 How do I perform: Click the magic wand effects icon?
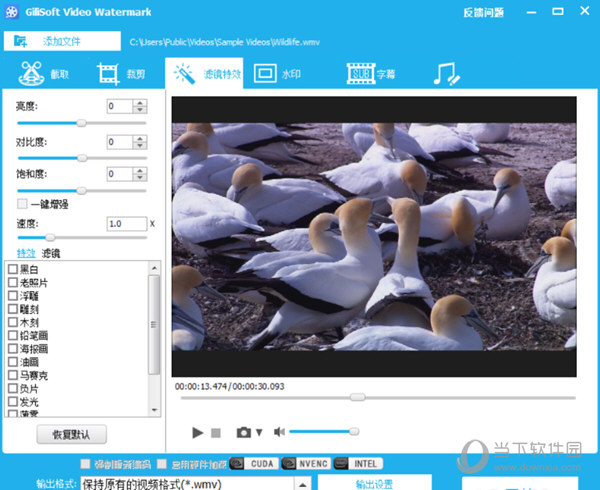[185, 73]
